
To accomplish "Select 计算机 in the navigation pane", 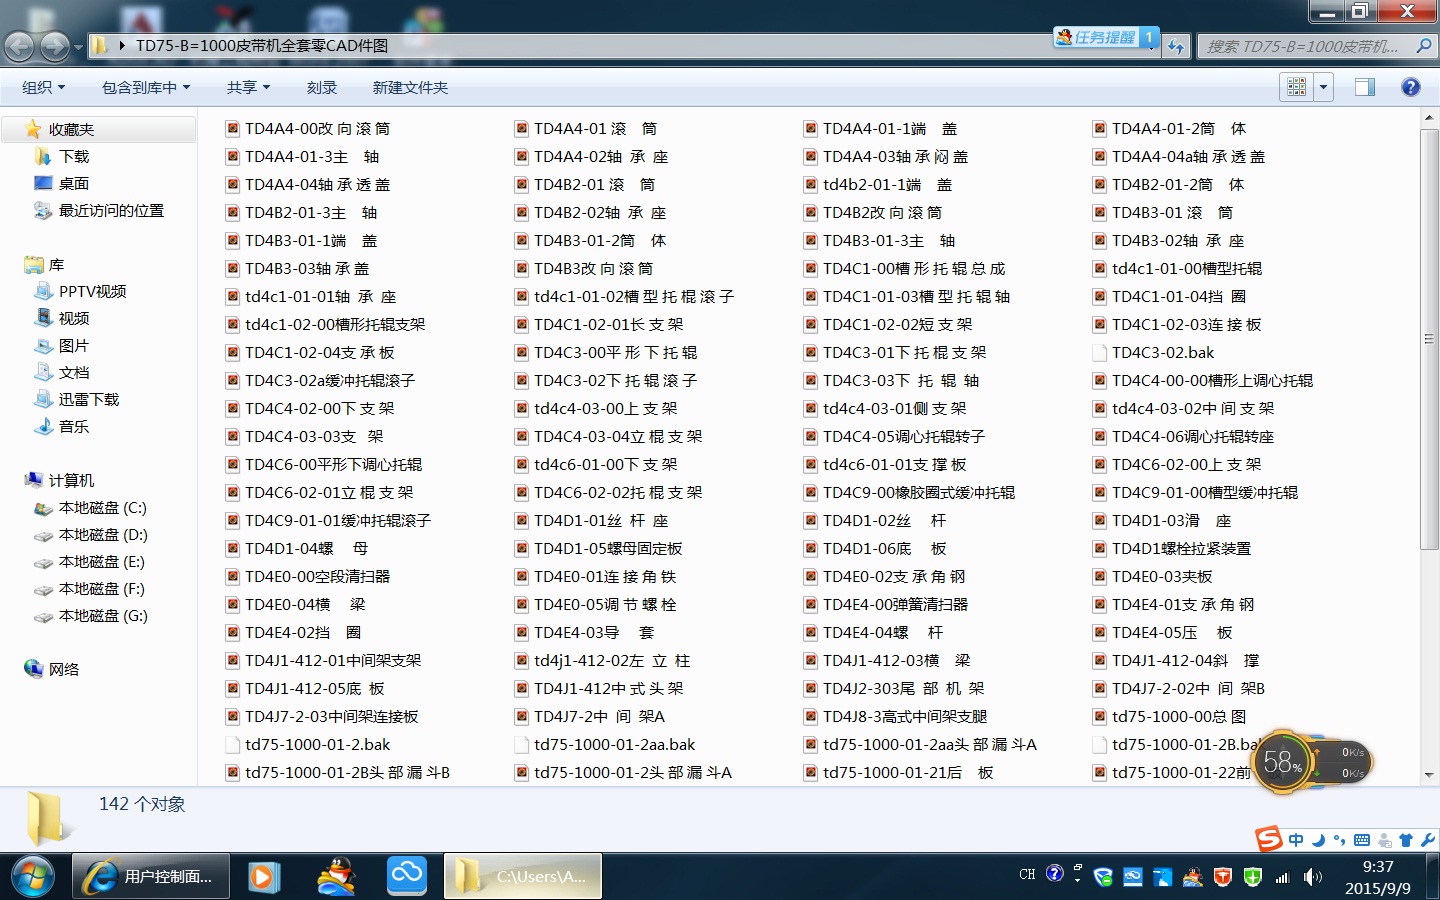I will pos(71,480).
